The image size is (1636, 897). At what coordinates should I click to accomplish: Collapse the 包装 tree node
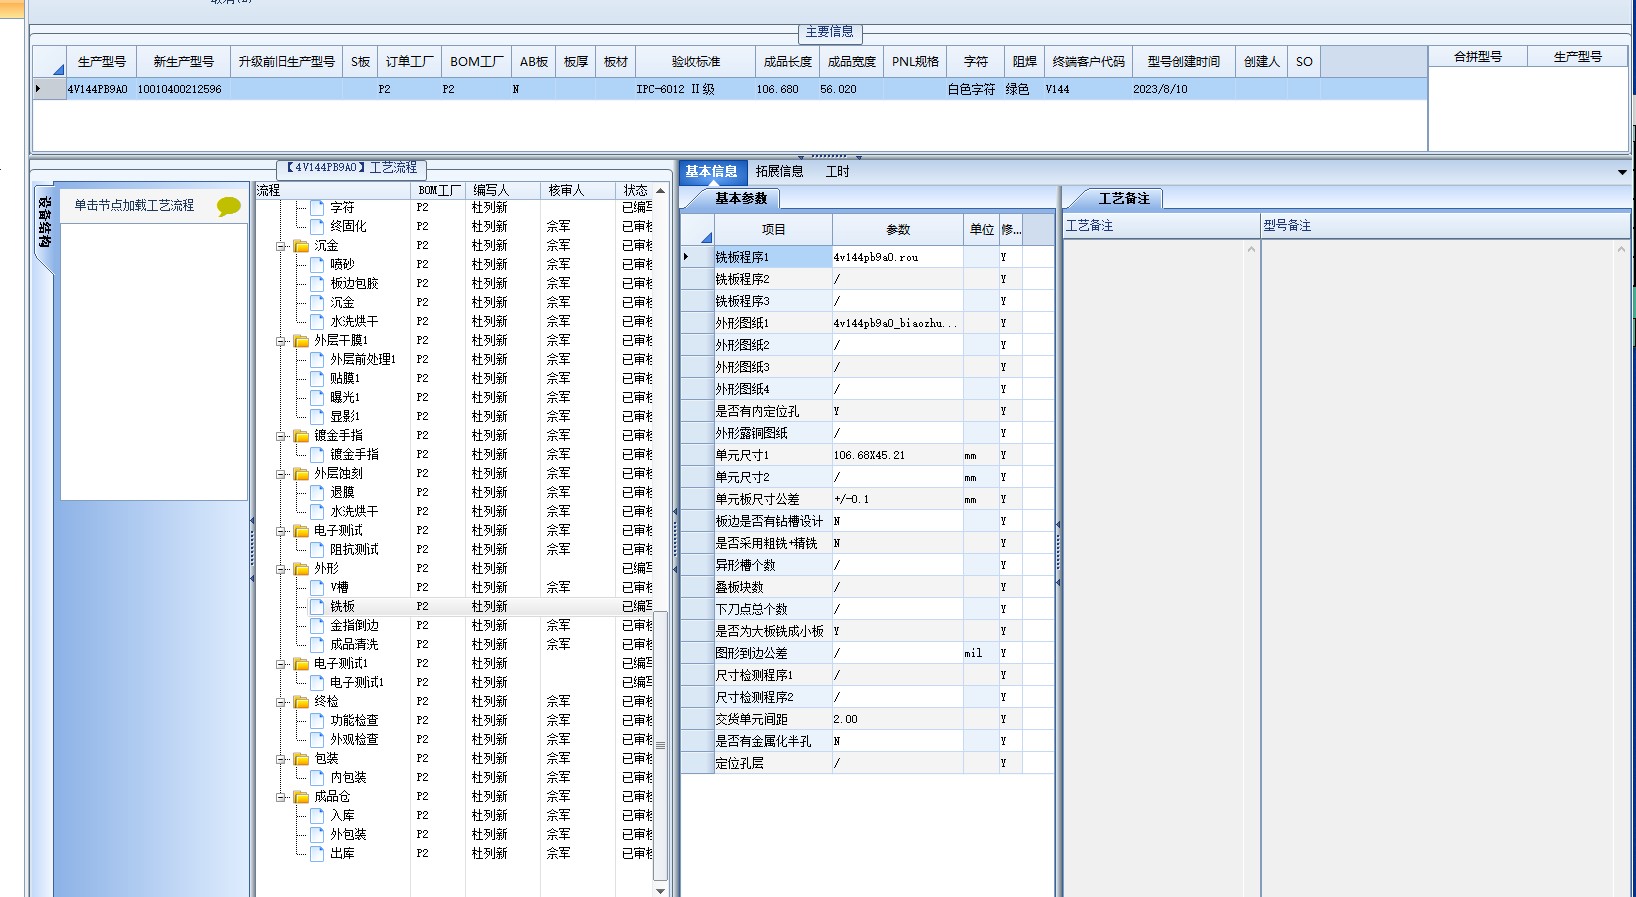[282, 759]
